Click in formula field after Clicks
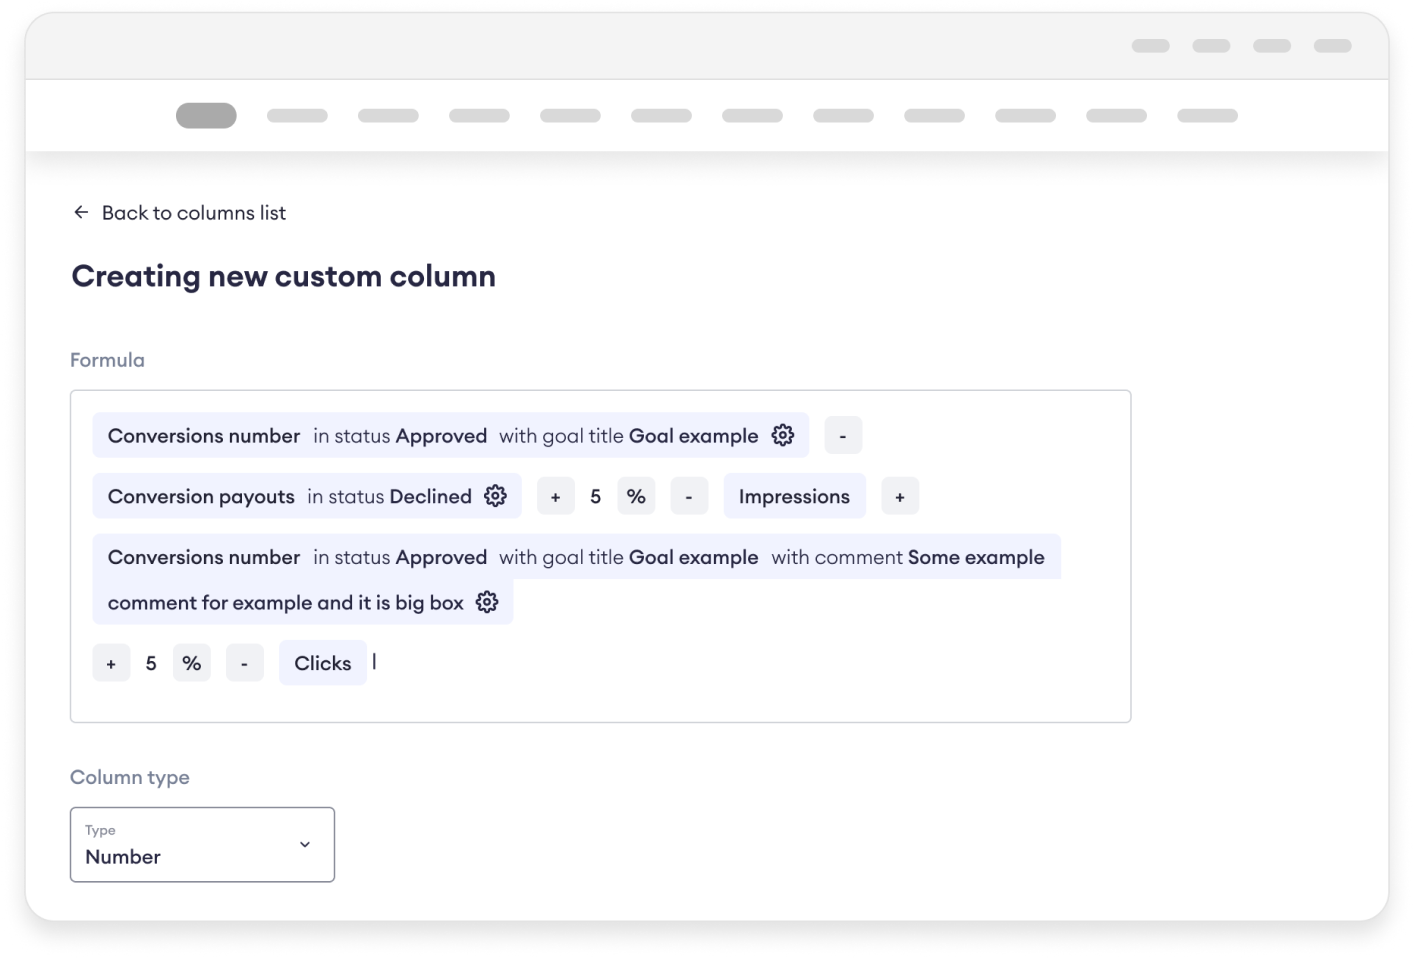The image size is (1414, 960). click(x=600, y=663)
